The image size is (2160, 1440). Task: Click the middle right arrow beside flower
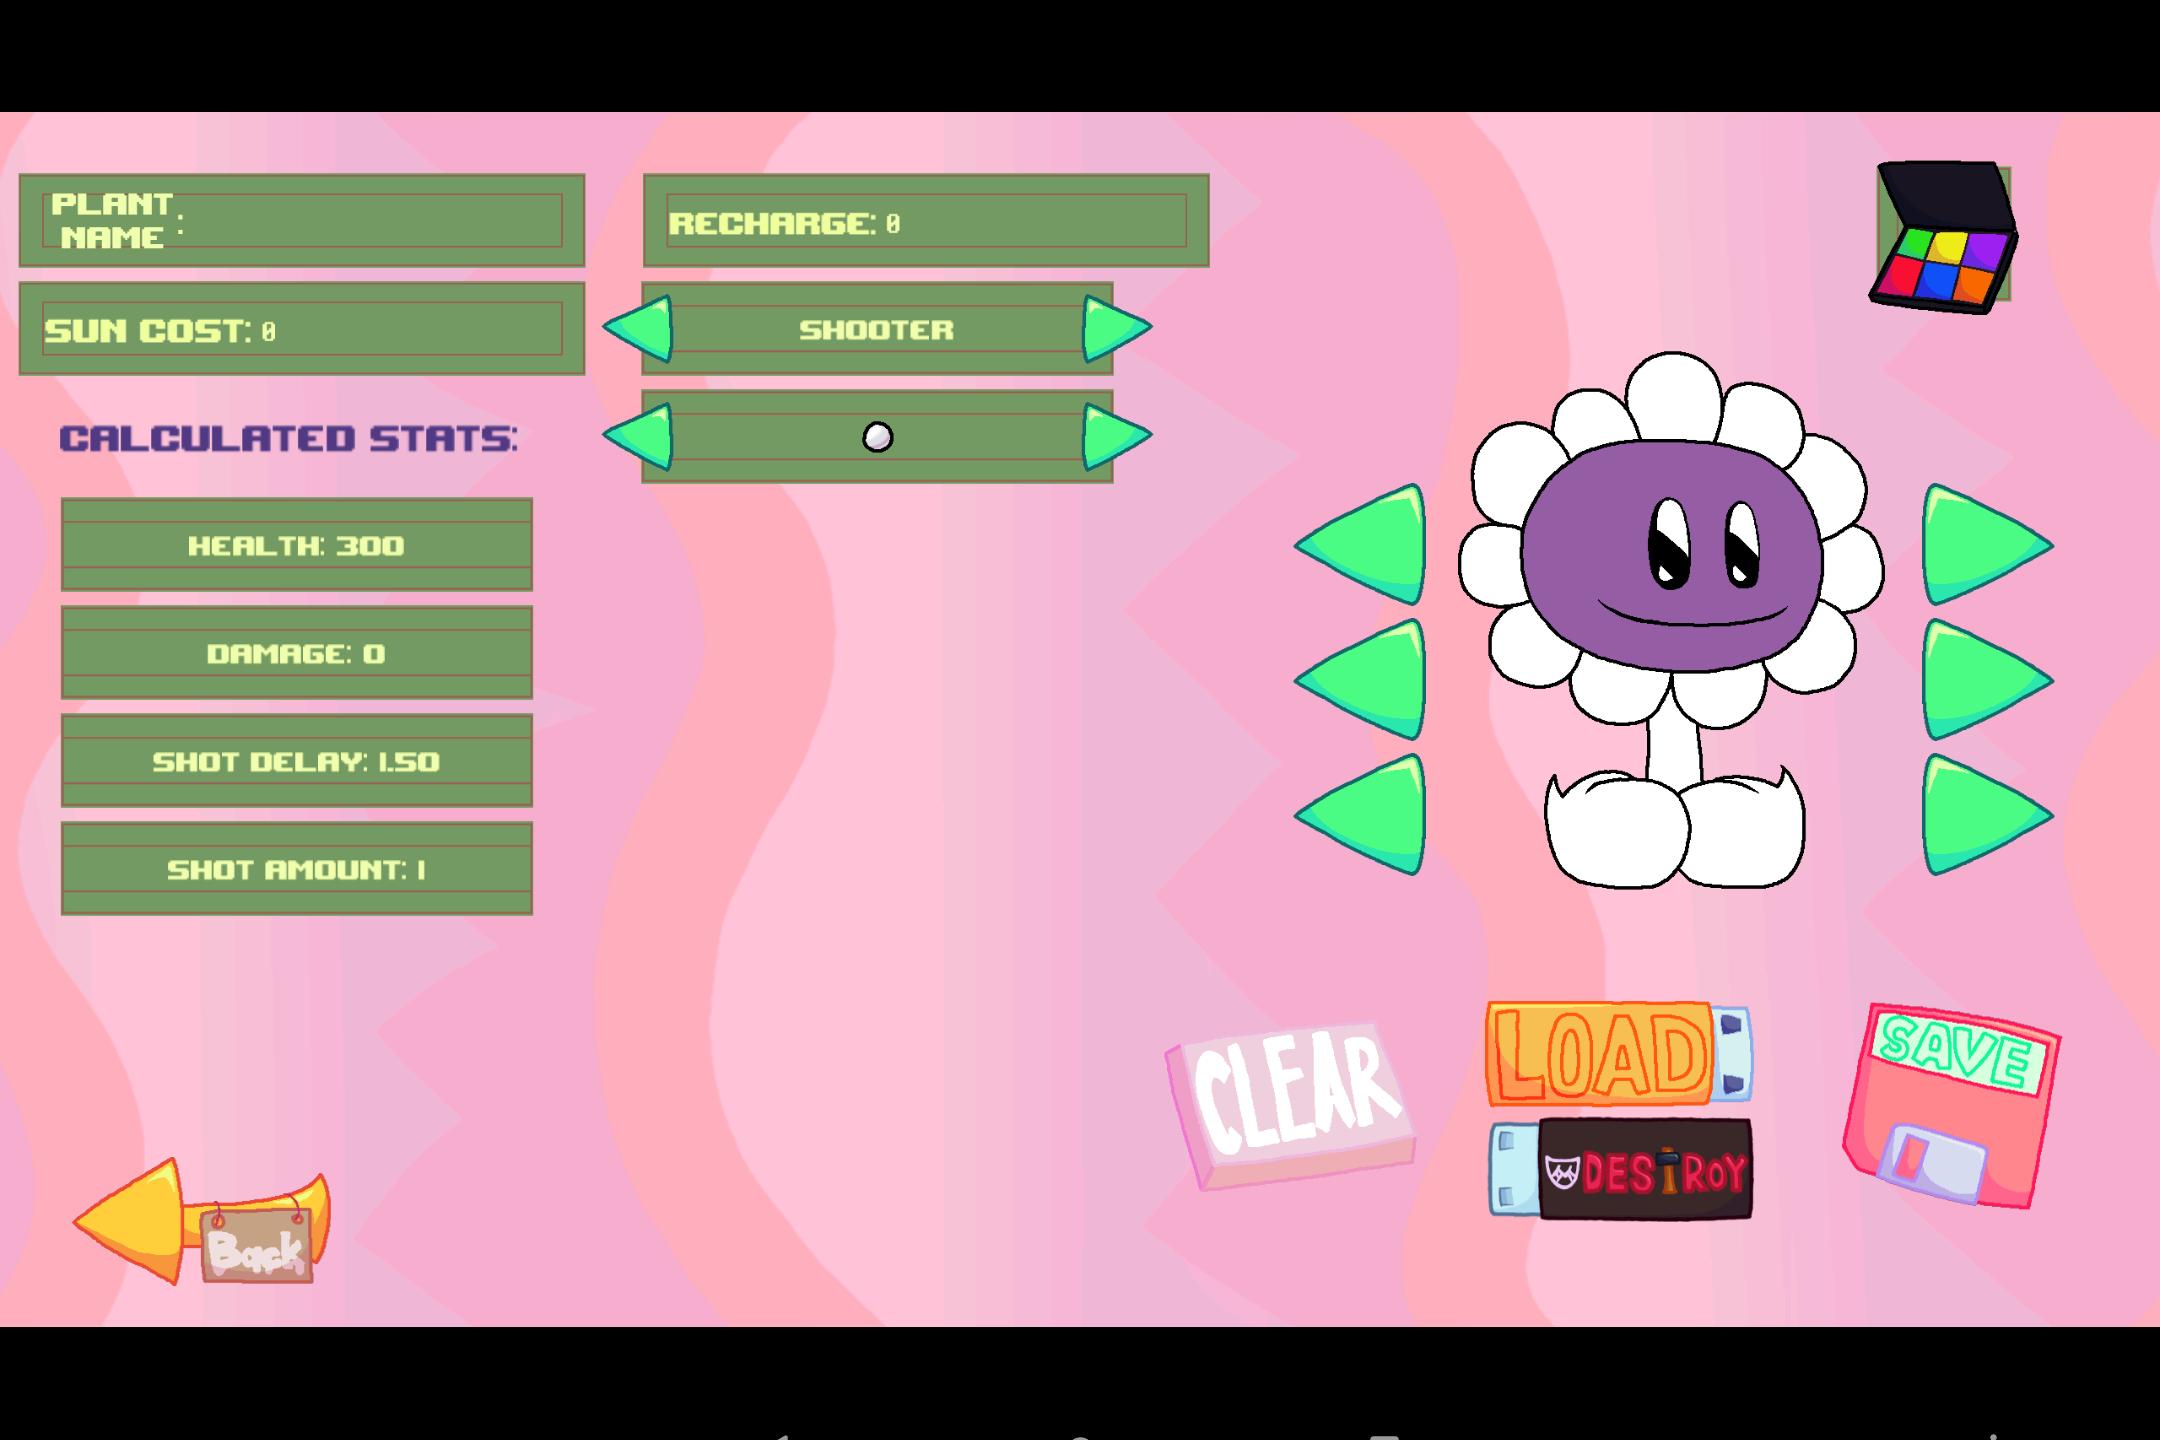click(x=1980, y=680)
